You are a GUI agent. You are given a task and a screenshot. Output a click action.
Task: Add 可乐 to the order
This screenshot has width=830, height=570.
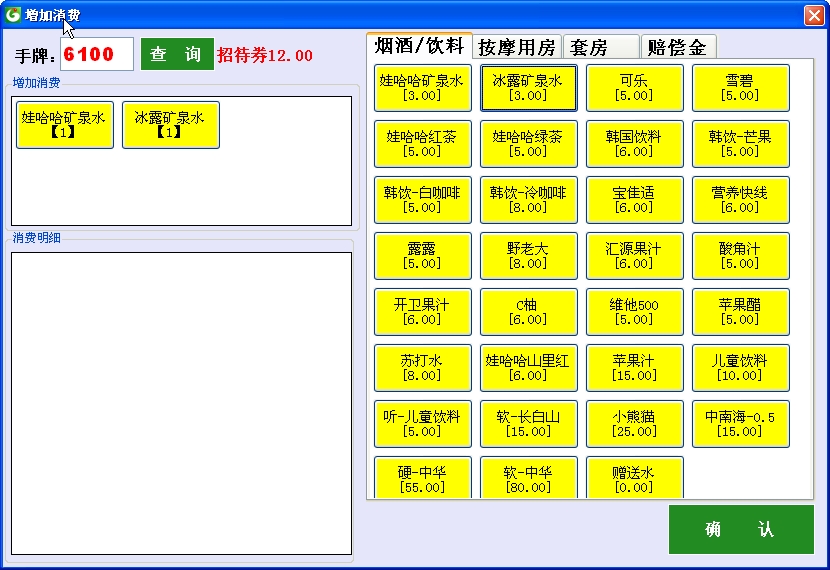tap(634, 88)
